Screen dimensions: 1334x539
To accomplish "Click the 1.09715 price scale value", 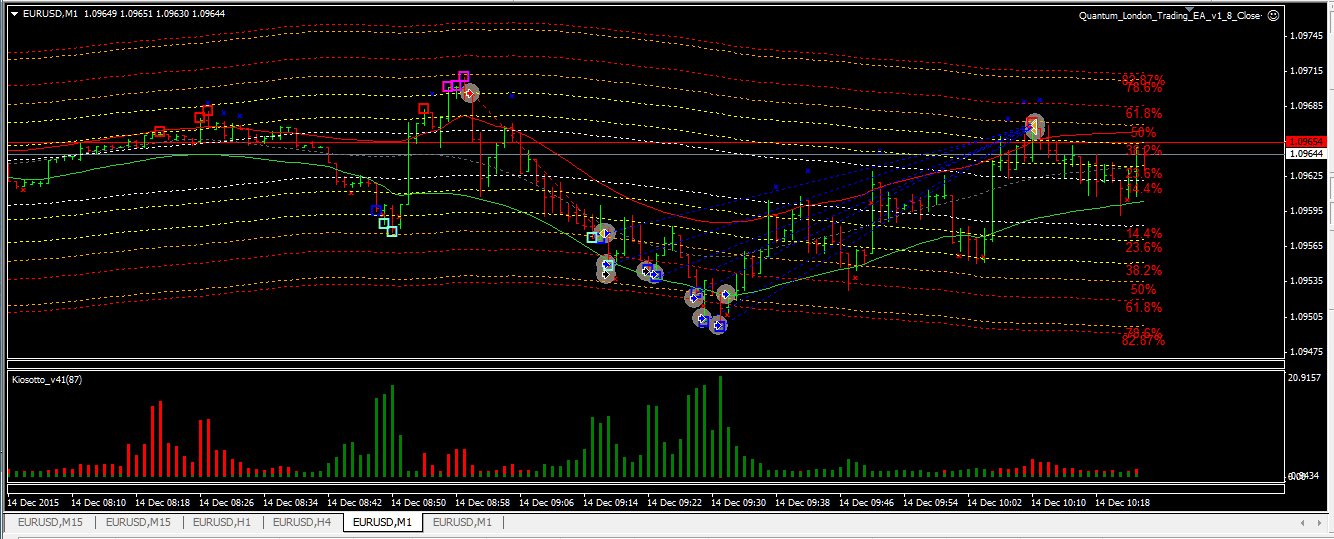I will point(1308,71).
